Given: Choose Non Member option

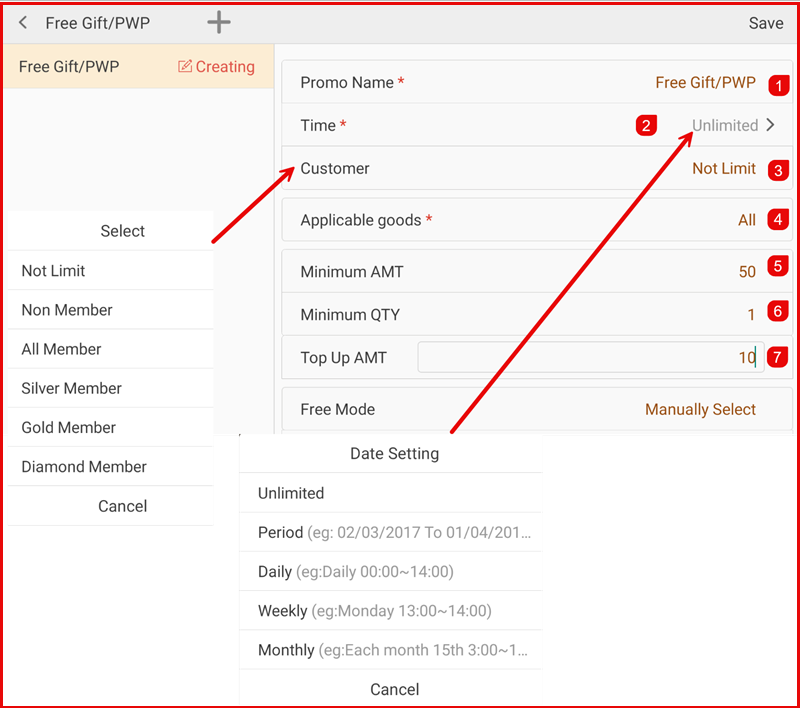Looking at the screenshot, I should coord(67,310).
